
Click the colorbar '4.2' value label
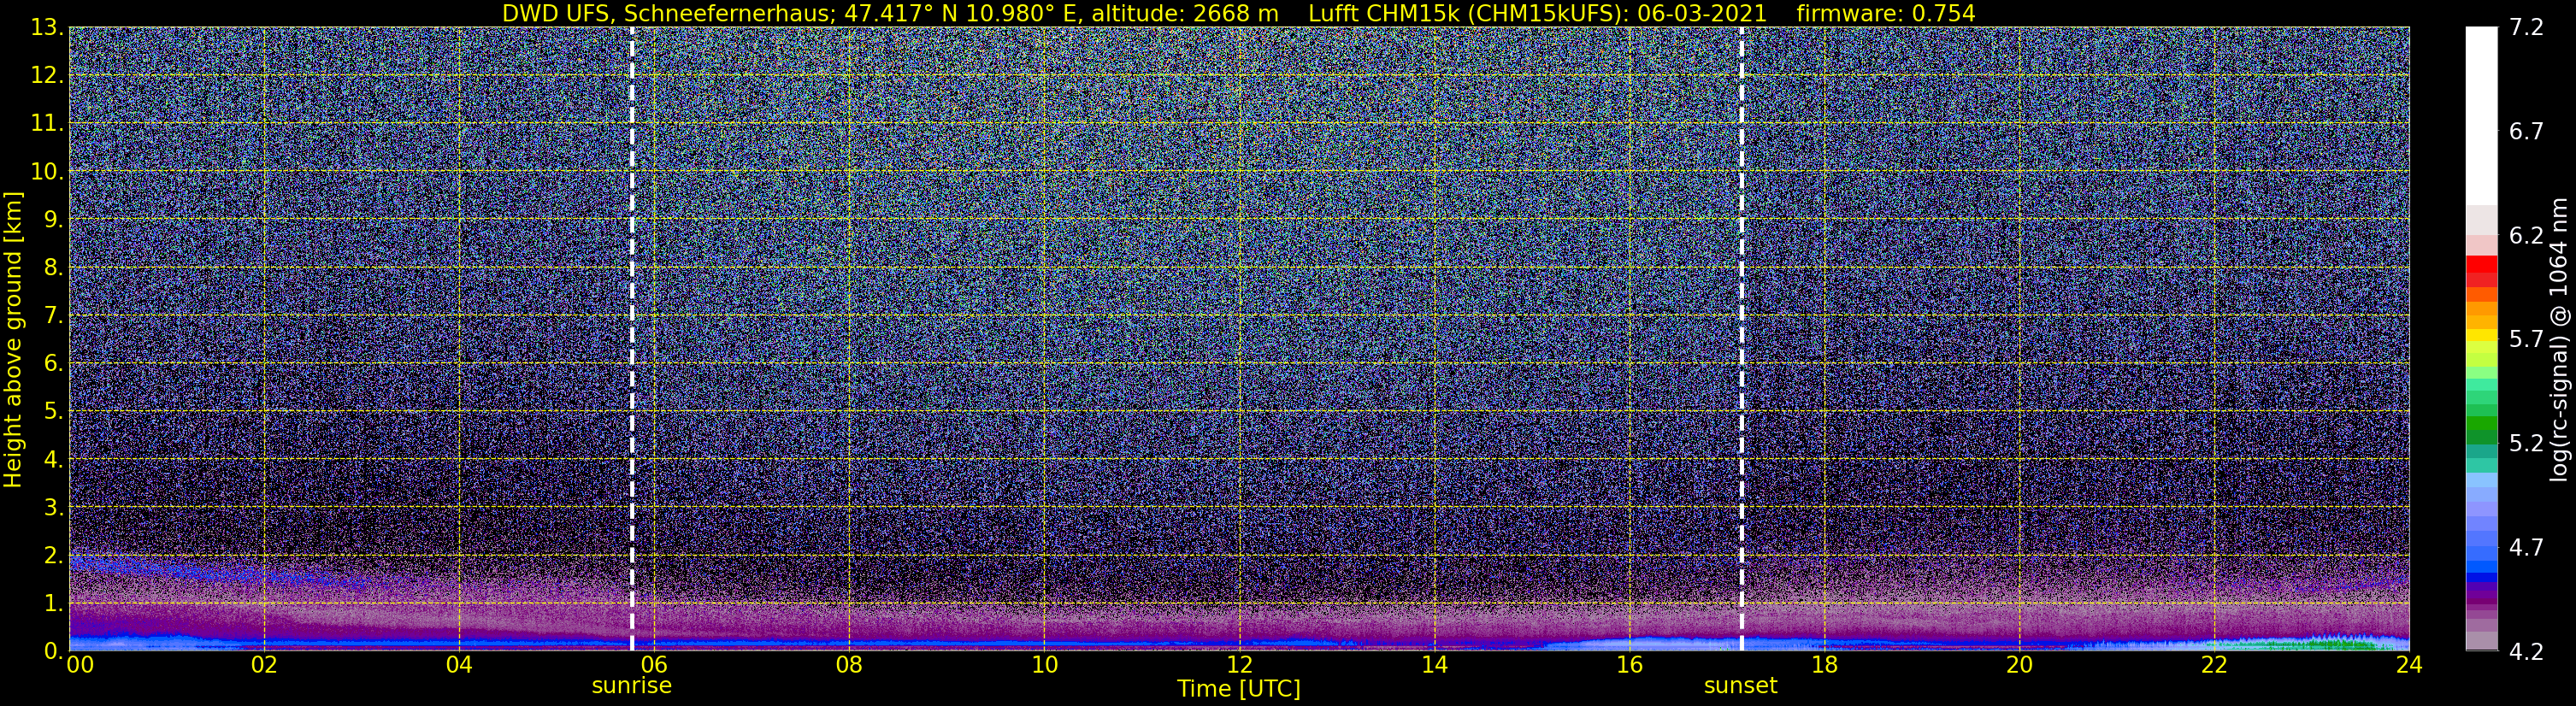2526,651
